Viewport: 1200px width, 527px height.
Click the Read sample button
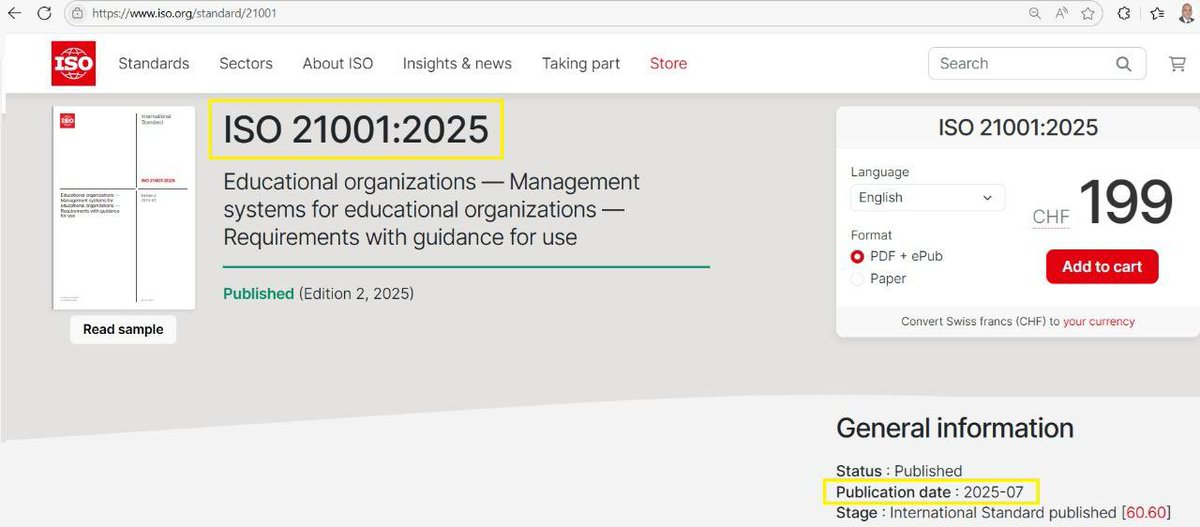coord(123,329)
